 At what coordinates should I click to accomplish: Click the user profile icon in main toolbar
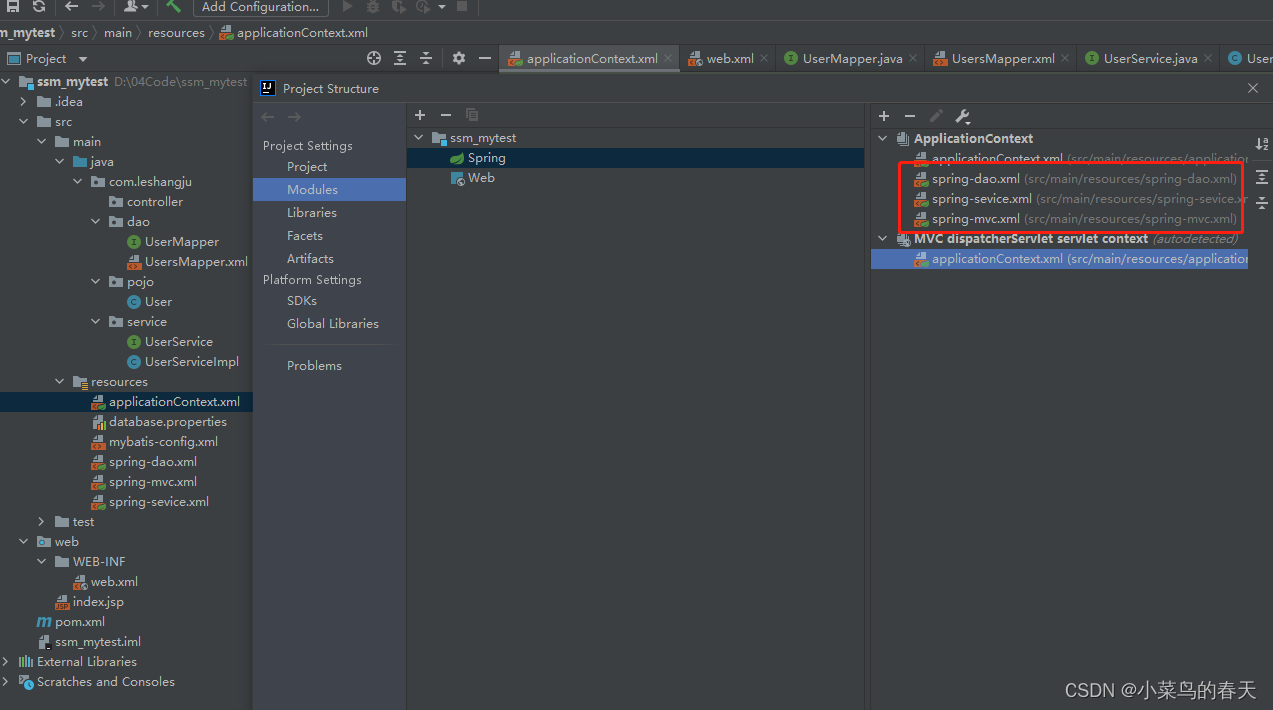(x=135, y=6)
